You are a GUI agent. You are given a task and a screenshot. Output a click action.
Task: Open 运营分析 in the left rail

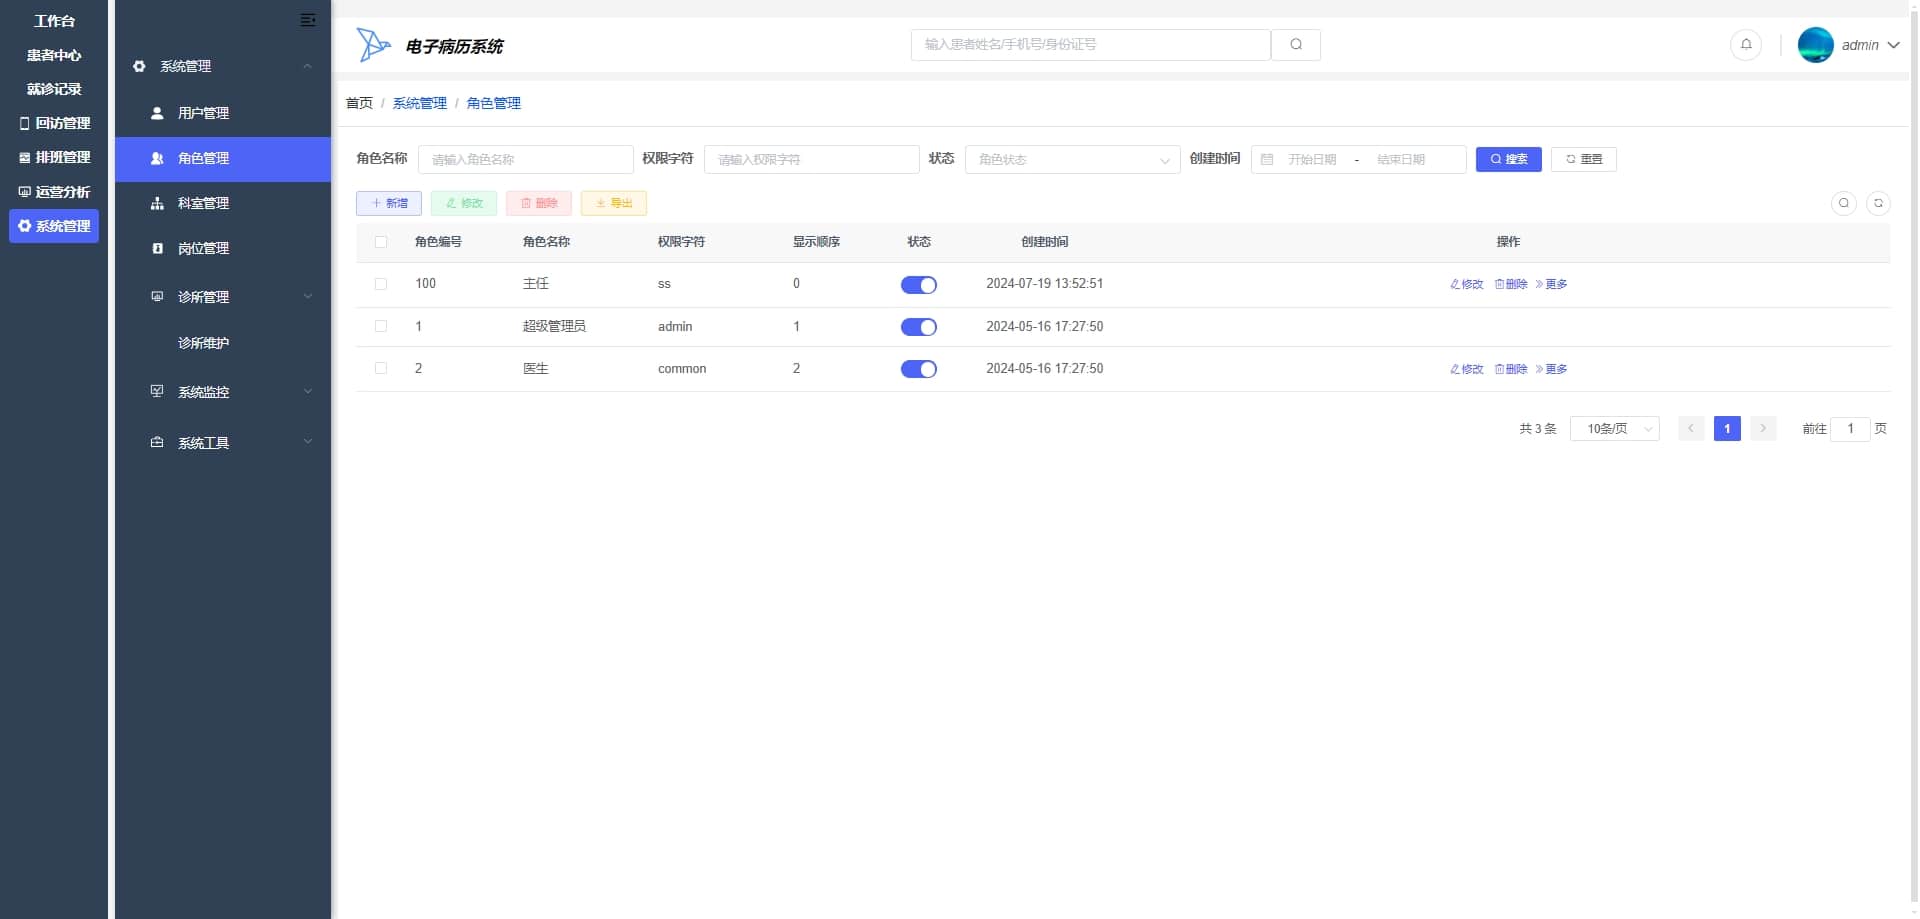pyautogui.click(x=54, y=192)
